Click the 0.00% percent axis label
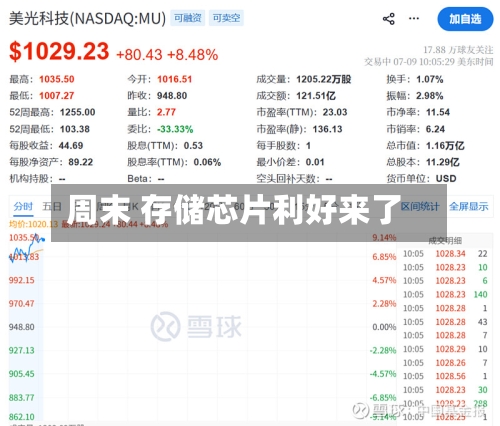This screenshot has width=500, height=426. coord(384,327)
